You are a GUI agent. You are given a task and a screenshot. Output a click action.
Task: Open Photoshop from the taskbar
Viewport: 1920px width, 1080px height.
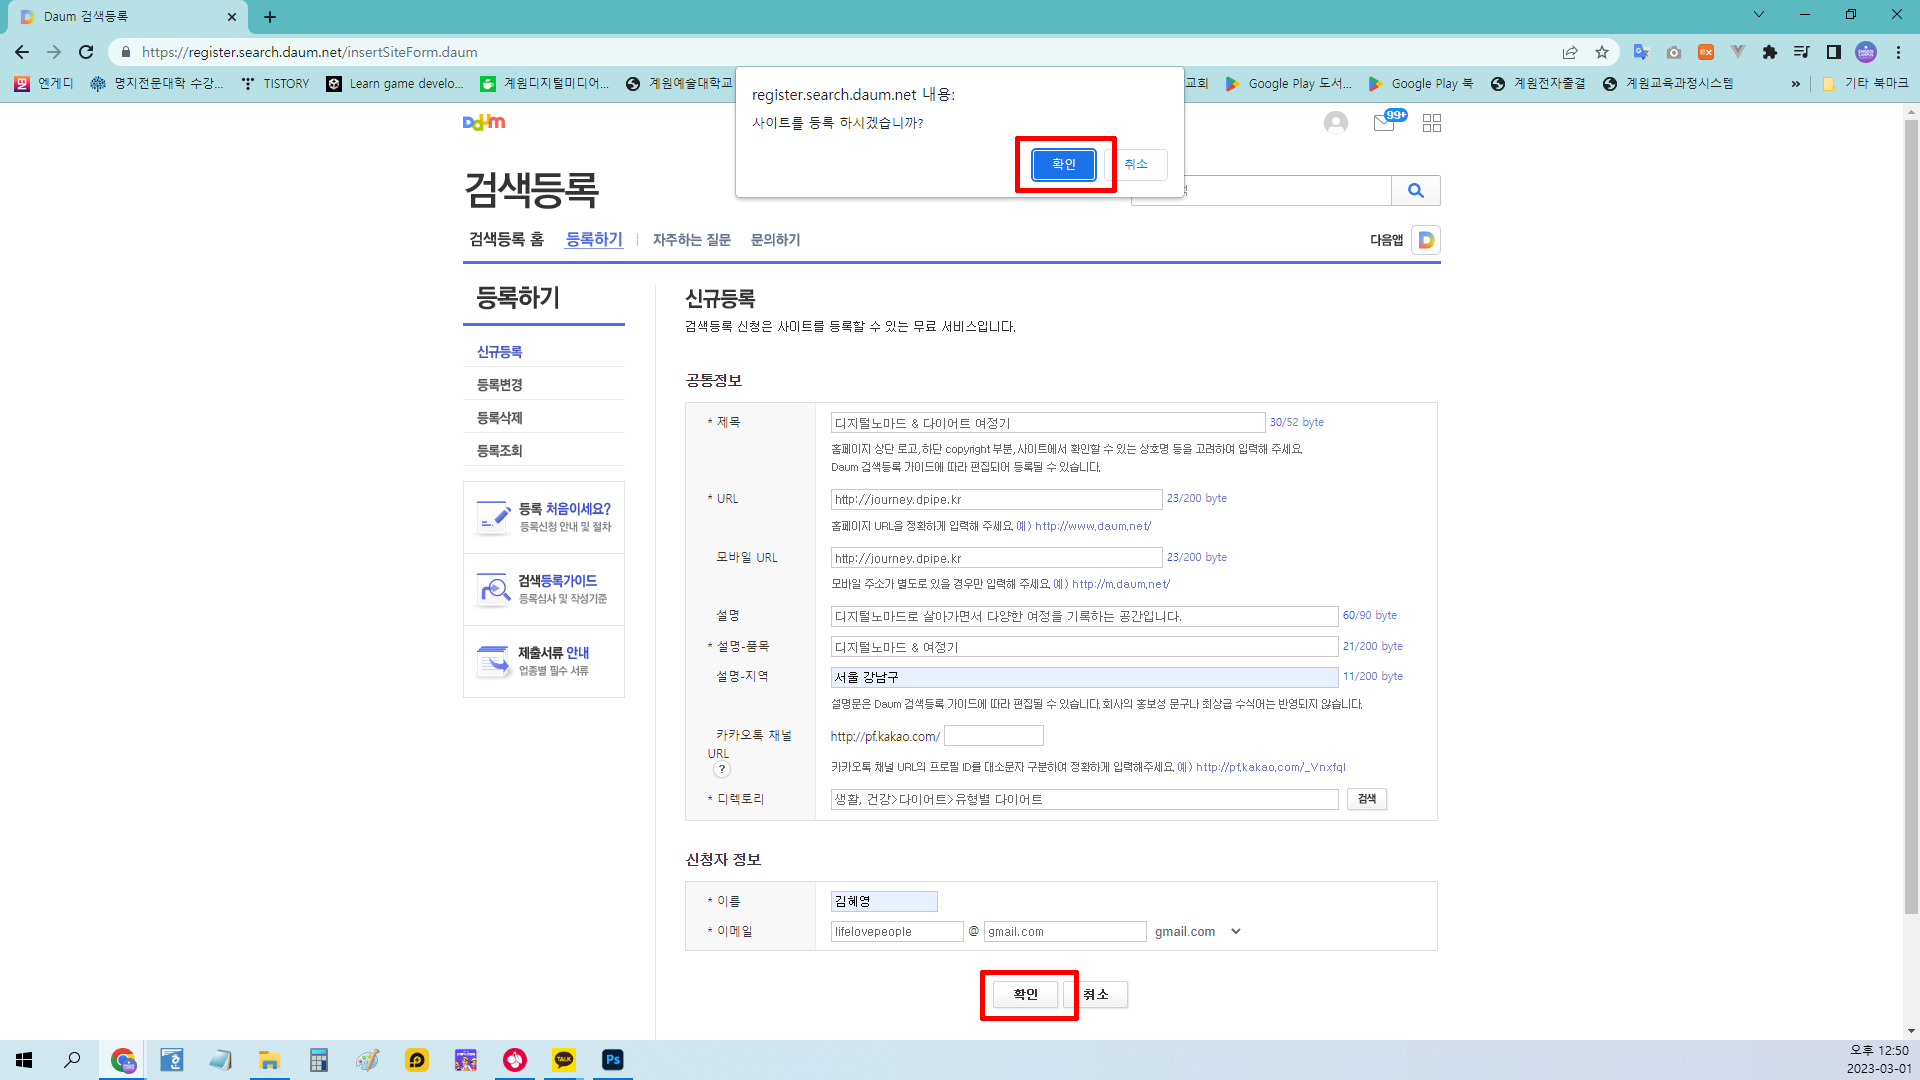(613, 1060)
